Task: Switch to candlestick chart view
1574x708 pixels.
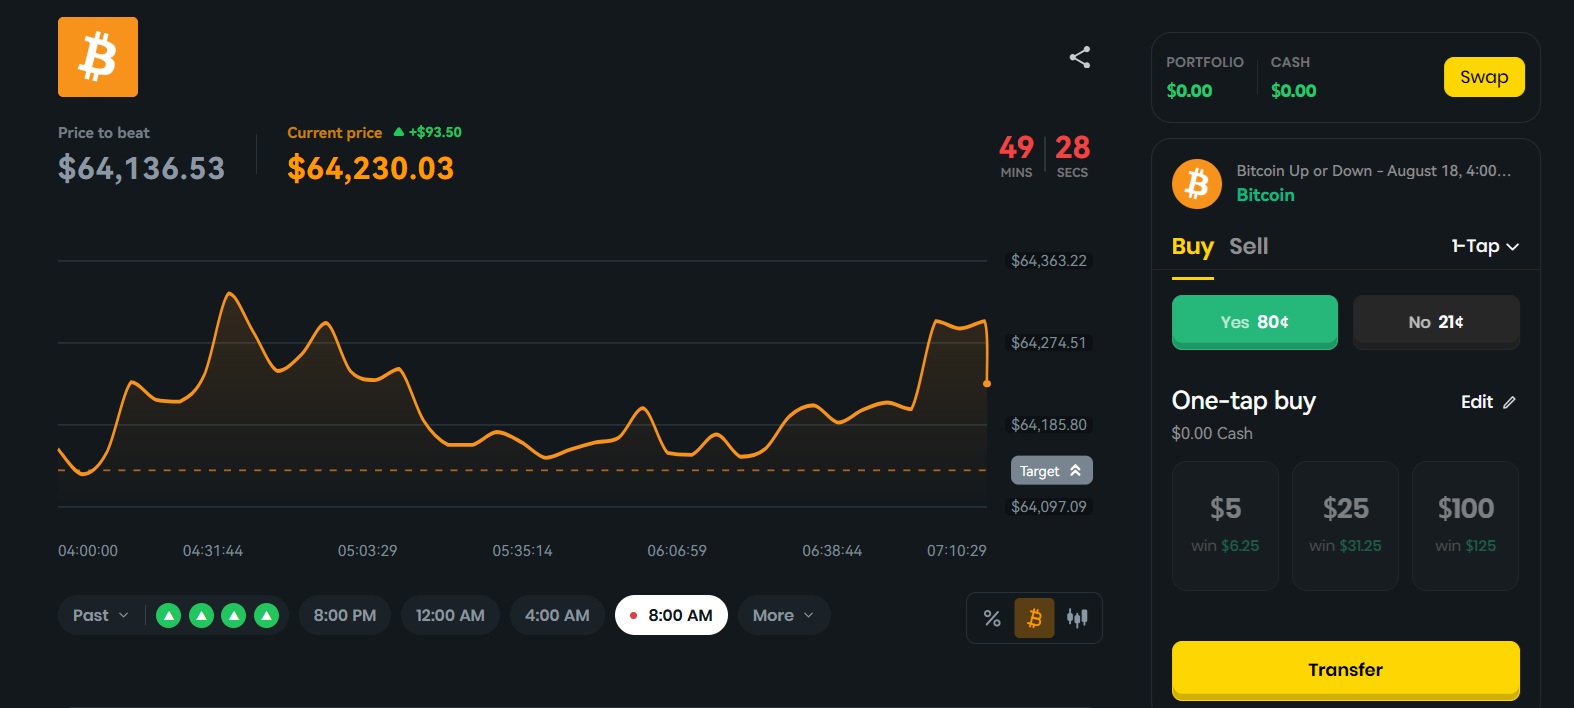Action: click(x=1077, y=618)
